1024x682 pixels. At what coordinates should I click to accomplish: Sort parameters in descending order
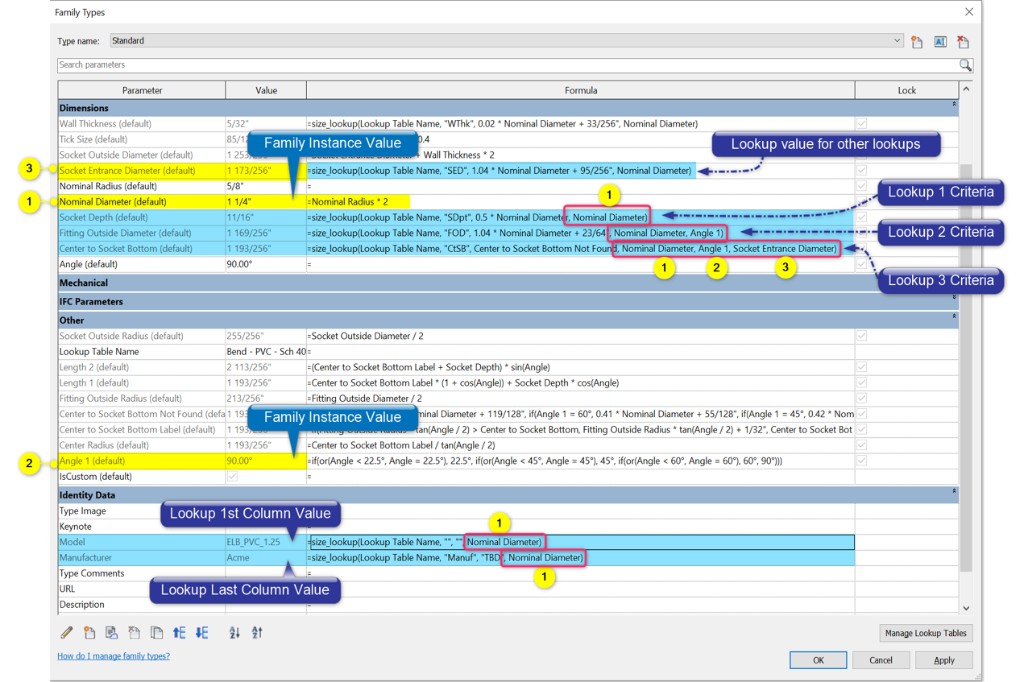[x=257, y=632]
